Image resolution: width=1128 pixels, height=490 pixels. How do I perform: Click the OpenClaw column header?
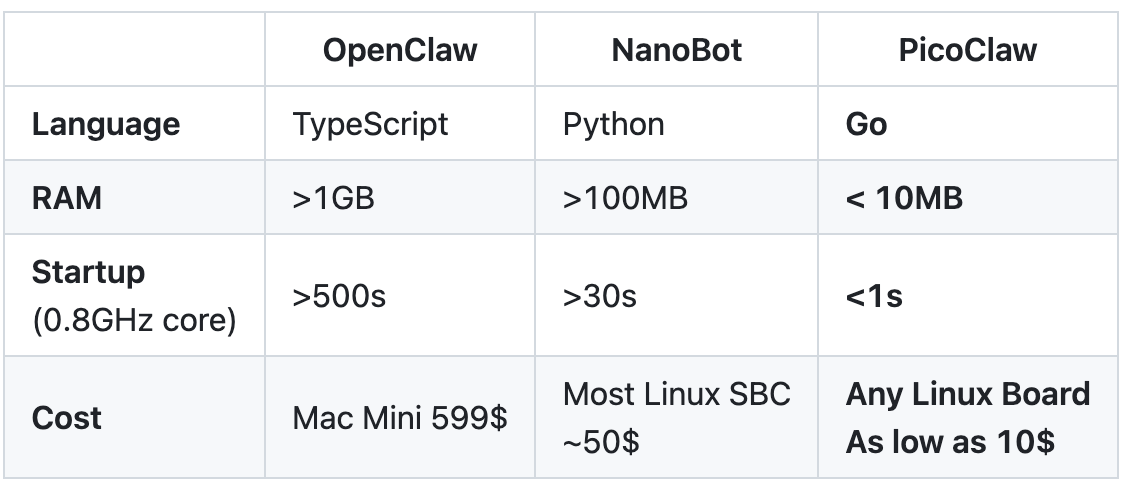[399, 49]
